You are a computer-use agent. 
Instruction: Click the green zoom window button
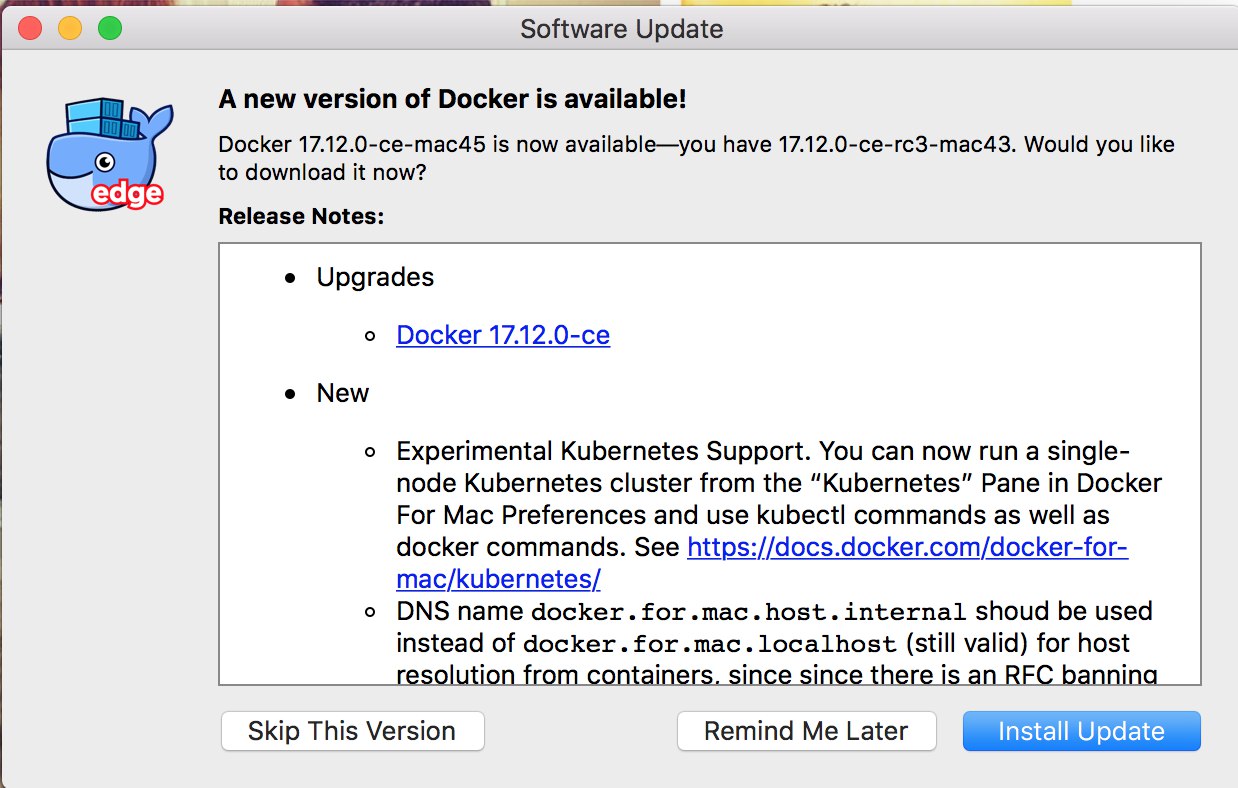[110, 28]
